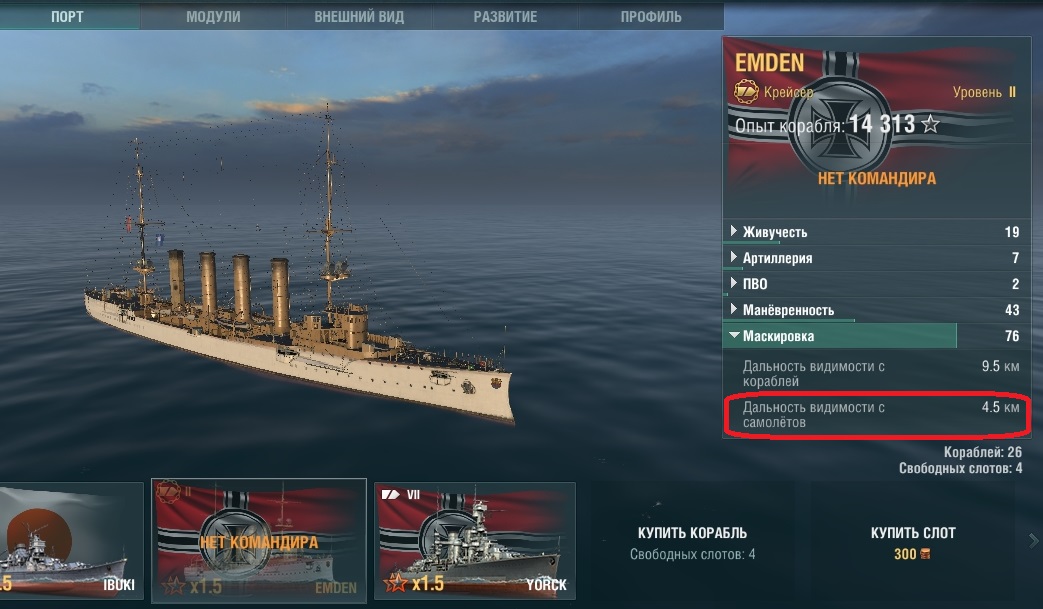Click the tier flag icon on Yorck card
The width and height of the screenshot is (1043, 609).
[390, 495]
